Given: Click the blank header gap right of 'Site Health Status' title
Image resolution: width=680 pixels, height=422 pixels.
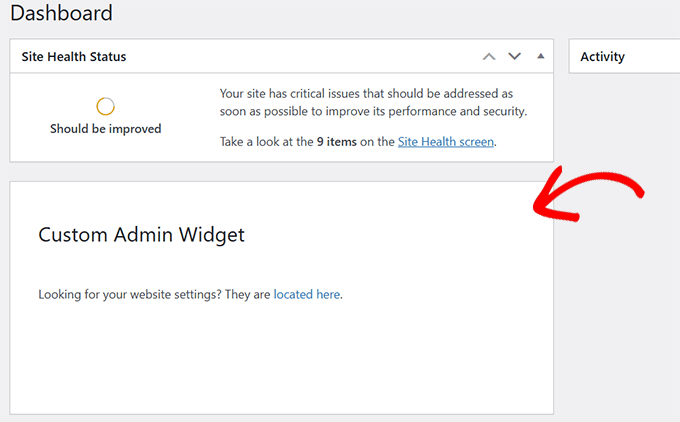Looking at the screenshot, I should pos(300,57).
